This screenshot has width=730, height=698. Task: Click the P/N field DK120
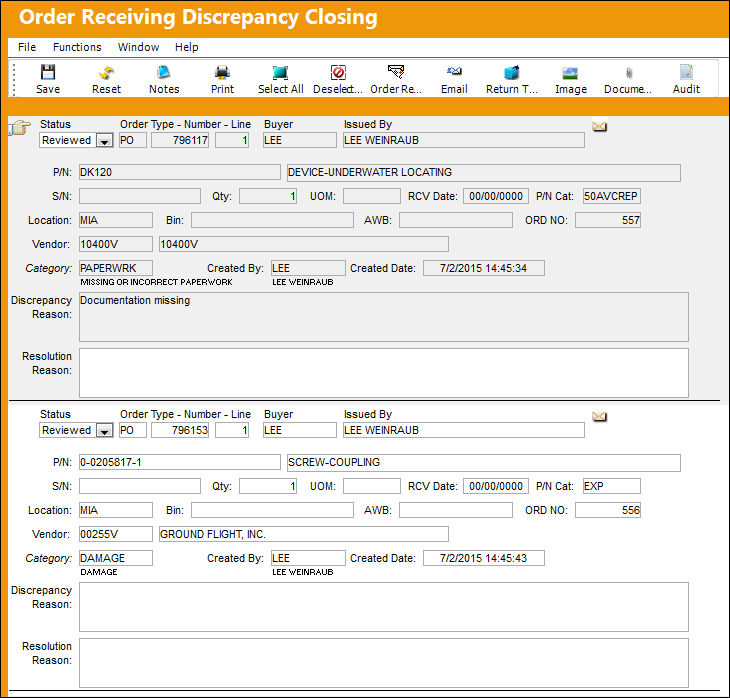pos(180,172)
